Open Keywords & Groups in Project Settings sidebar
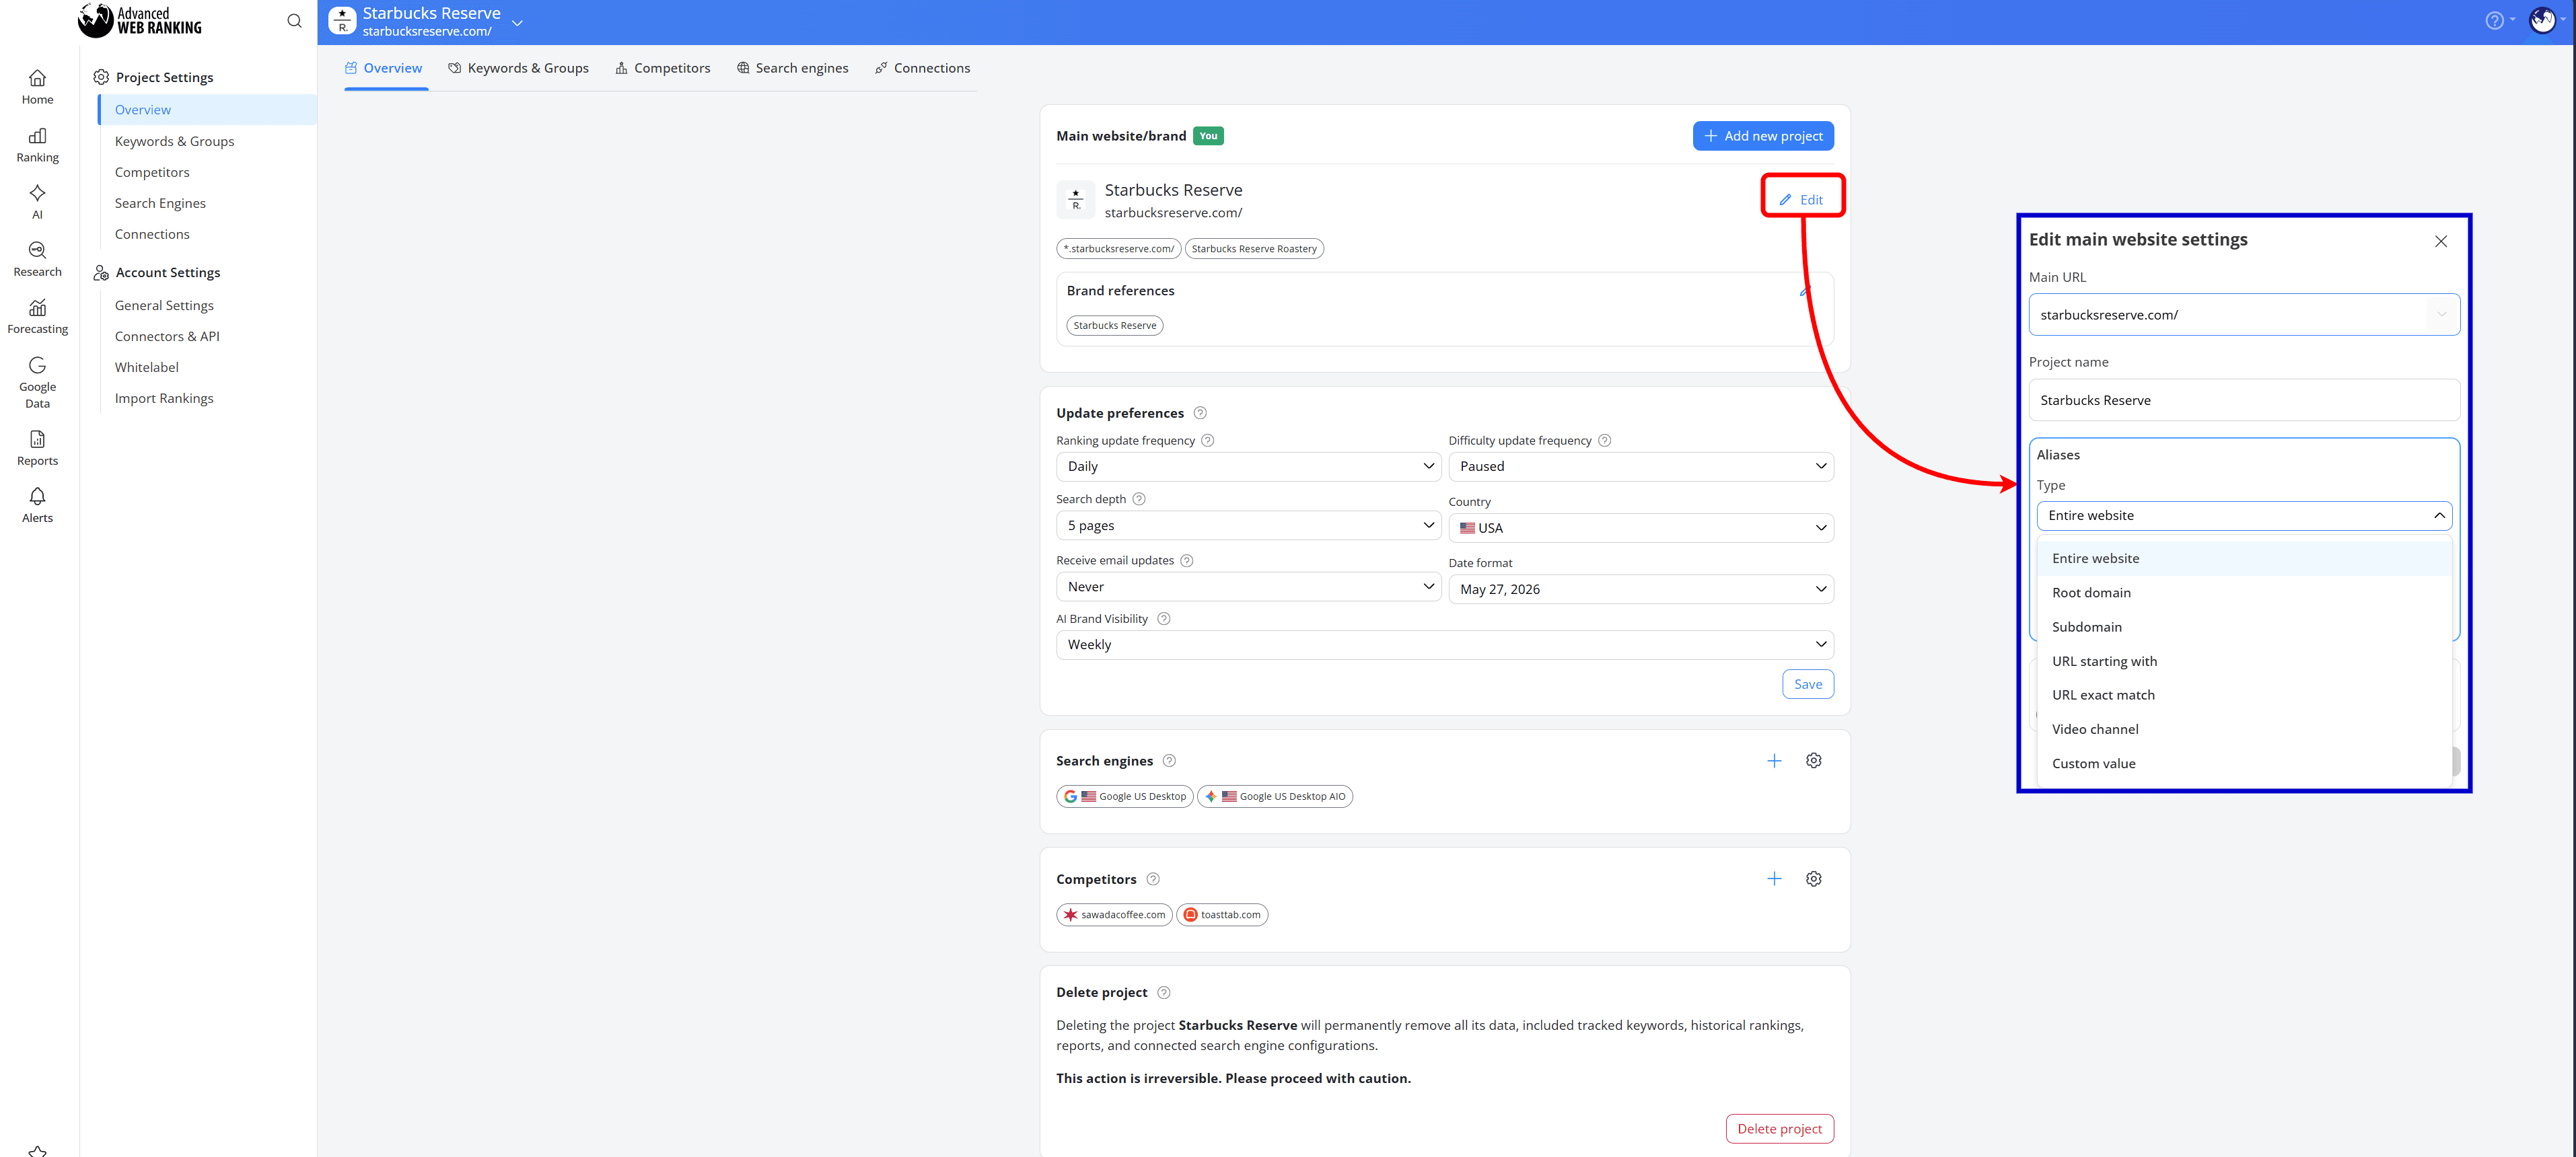 point(174,142)
